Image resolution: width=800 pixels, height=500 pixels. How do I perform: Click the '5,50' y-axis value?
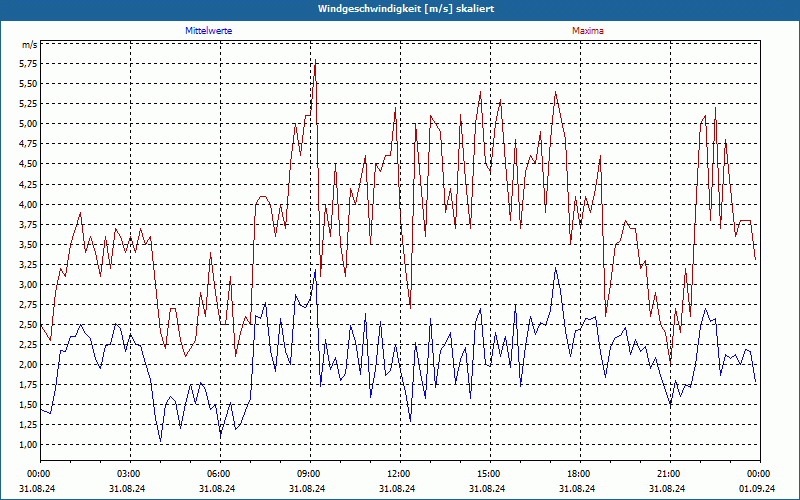tap(28, 84)
